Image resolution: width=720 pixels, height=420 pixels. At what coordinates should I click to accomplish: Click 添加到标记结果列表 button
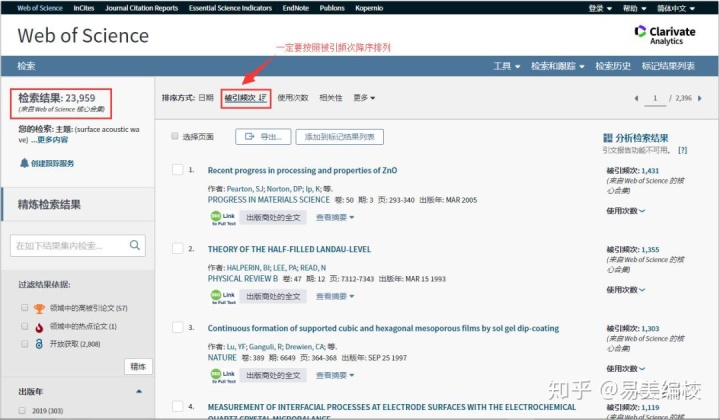point(340,137)
